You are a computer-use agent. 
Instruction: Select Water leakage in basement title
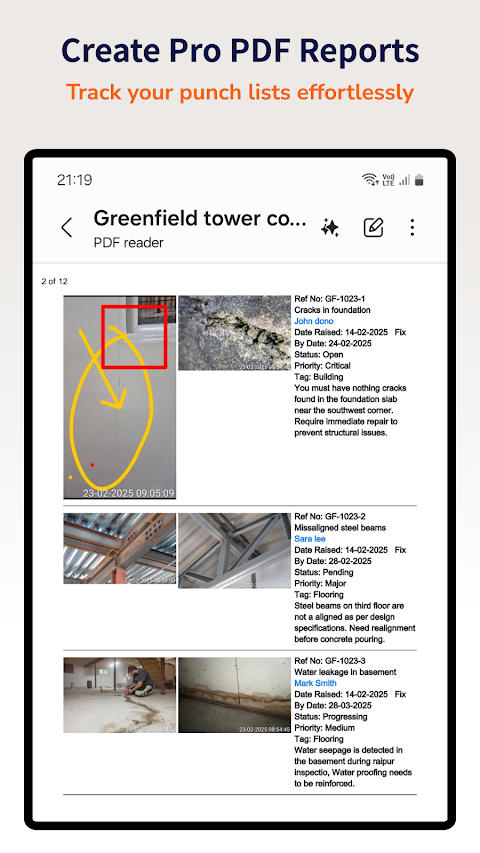pyautogui.click(x=346, y=672)
